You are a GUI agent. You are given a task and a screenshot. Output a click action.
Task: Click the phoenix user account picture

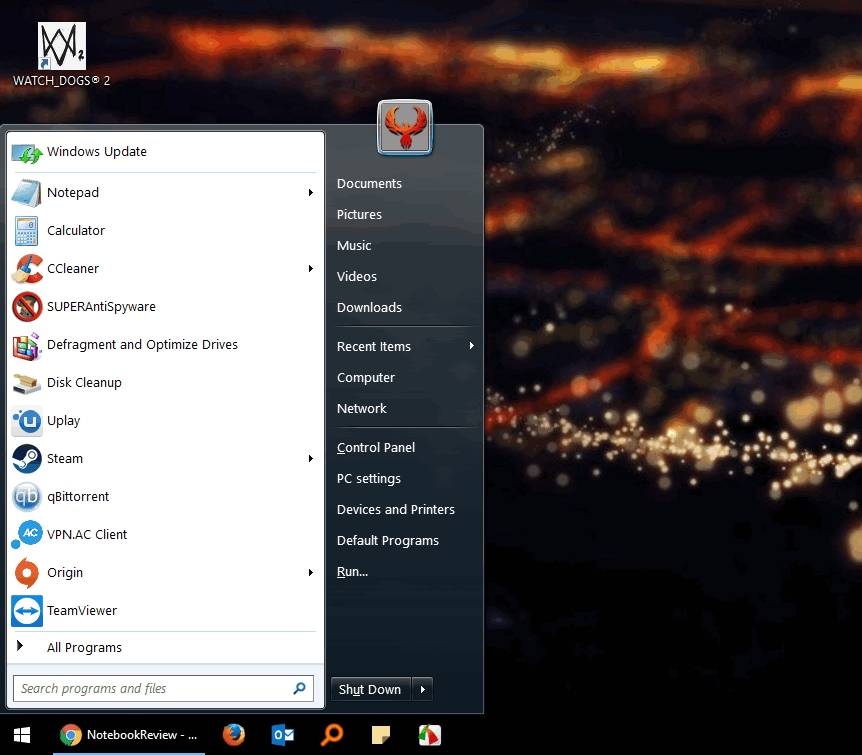(405, 128)
